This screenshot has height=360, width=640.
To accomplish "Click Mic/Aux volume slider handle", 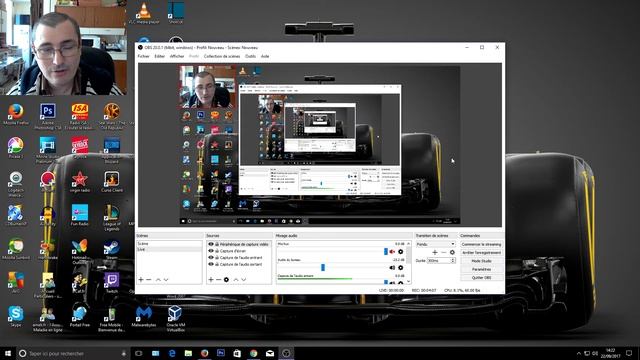I will [386, 251].
